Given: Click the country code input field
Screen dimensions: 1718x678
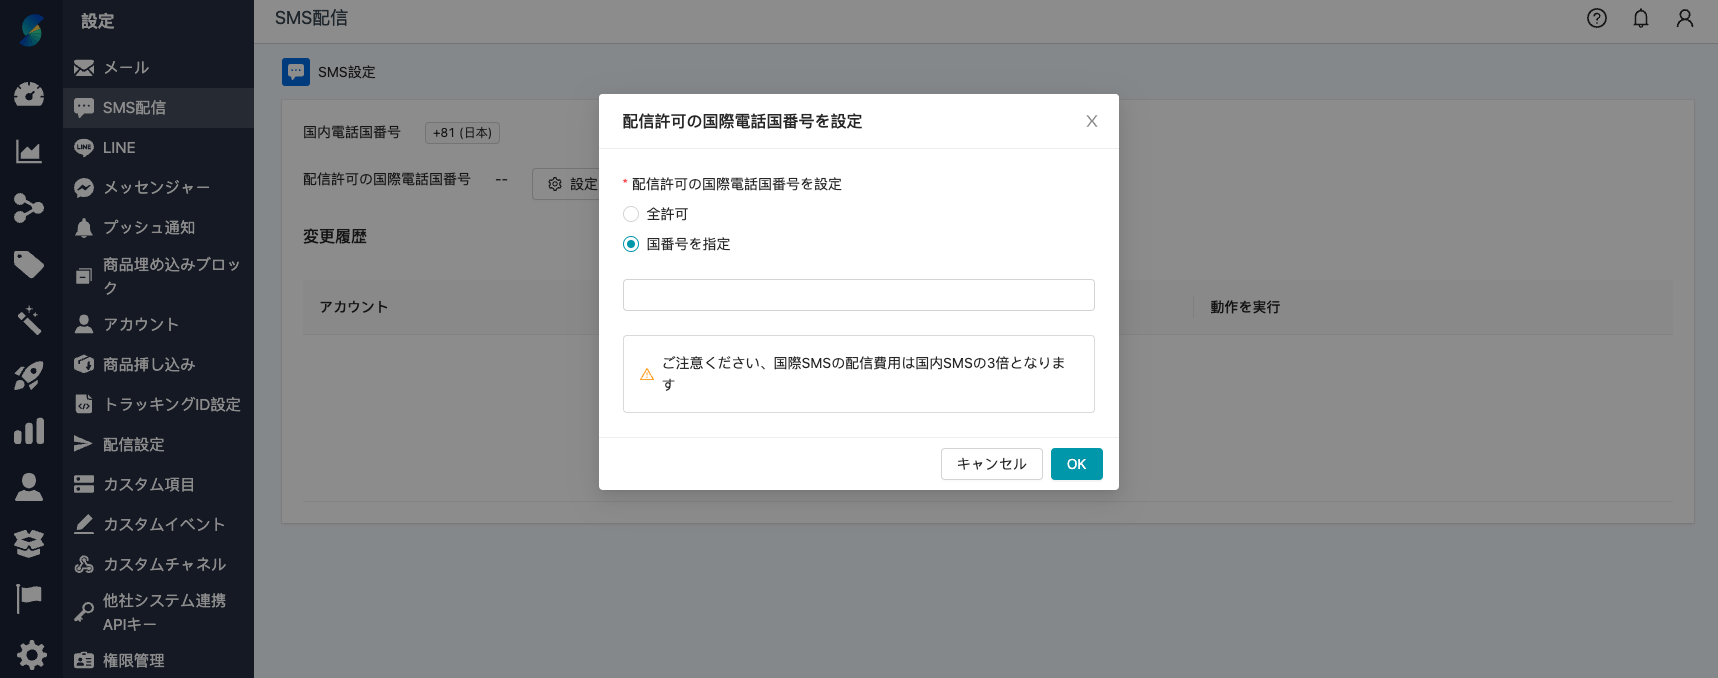Looking at the screenshot, I should [x=858, y=295].
